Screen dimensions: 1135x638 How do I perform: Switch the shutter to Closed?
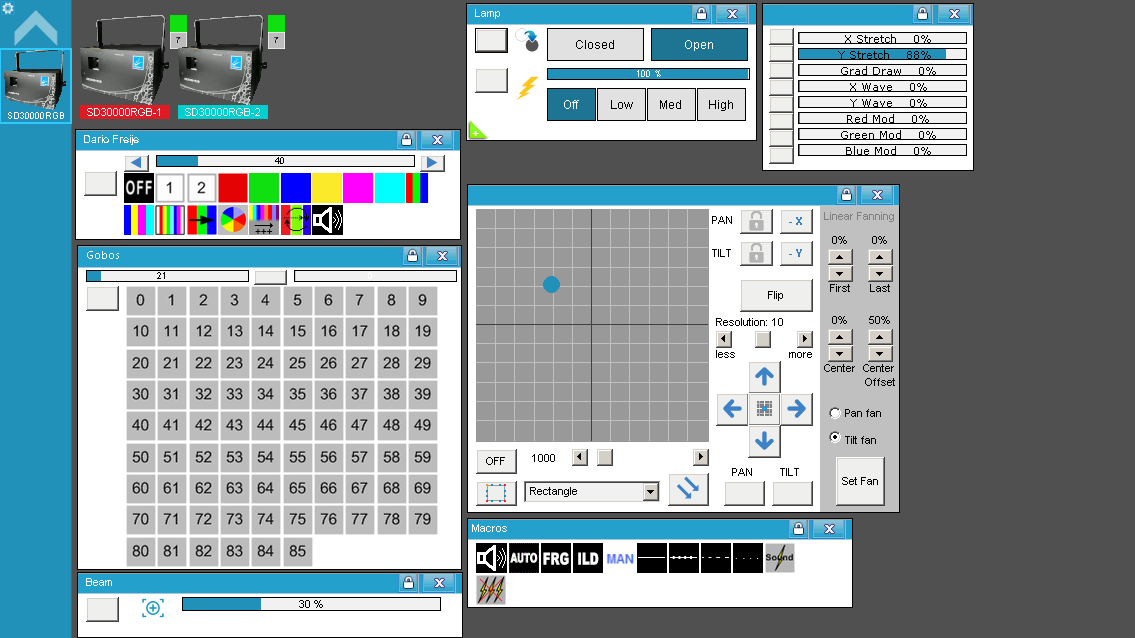tap(595, 45)
